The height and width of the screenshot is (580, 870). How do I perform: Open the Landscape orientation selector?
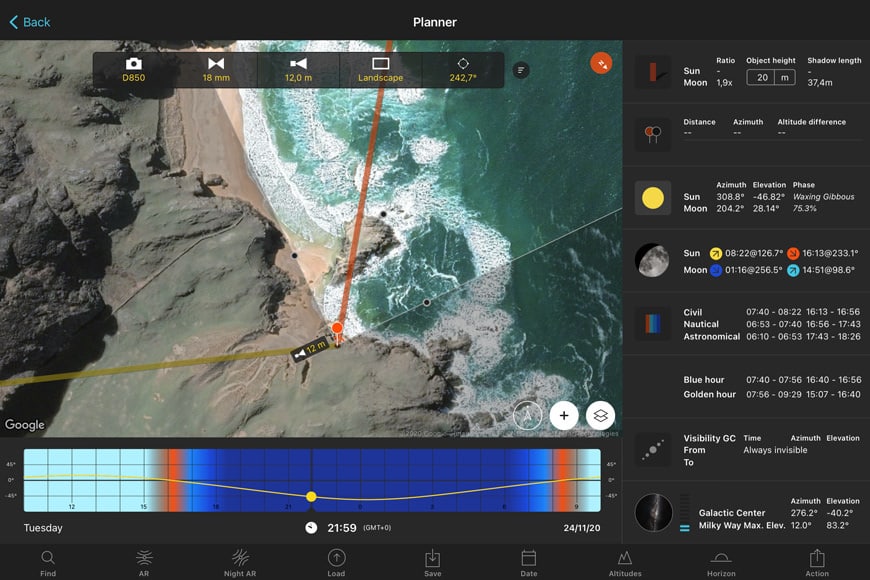pyautogui.click(x=380, y=70)
